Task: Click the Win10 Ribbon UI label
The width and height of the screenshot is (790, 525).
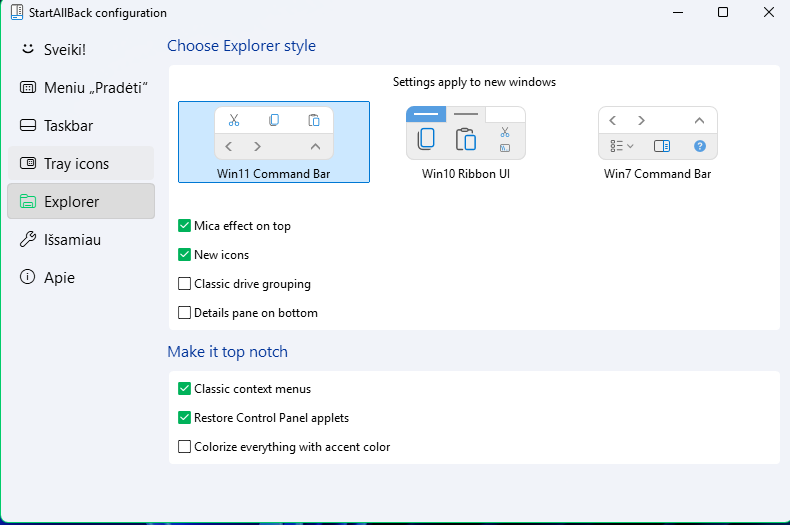Action: click(466, 174)
